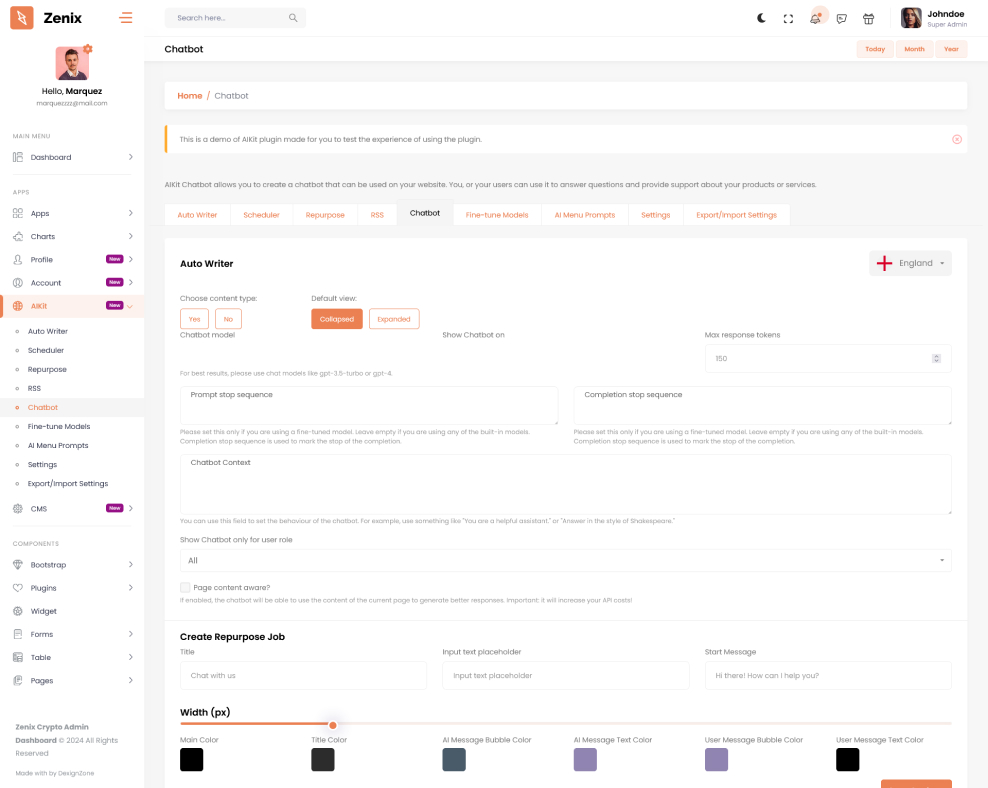Viewport: 988px width, 788px height.
Task: Click the settings gear on profile avatar
Action: (x=88, y=48)
